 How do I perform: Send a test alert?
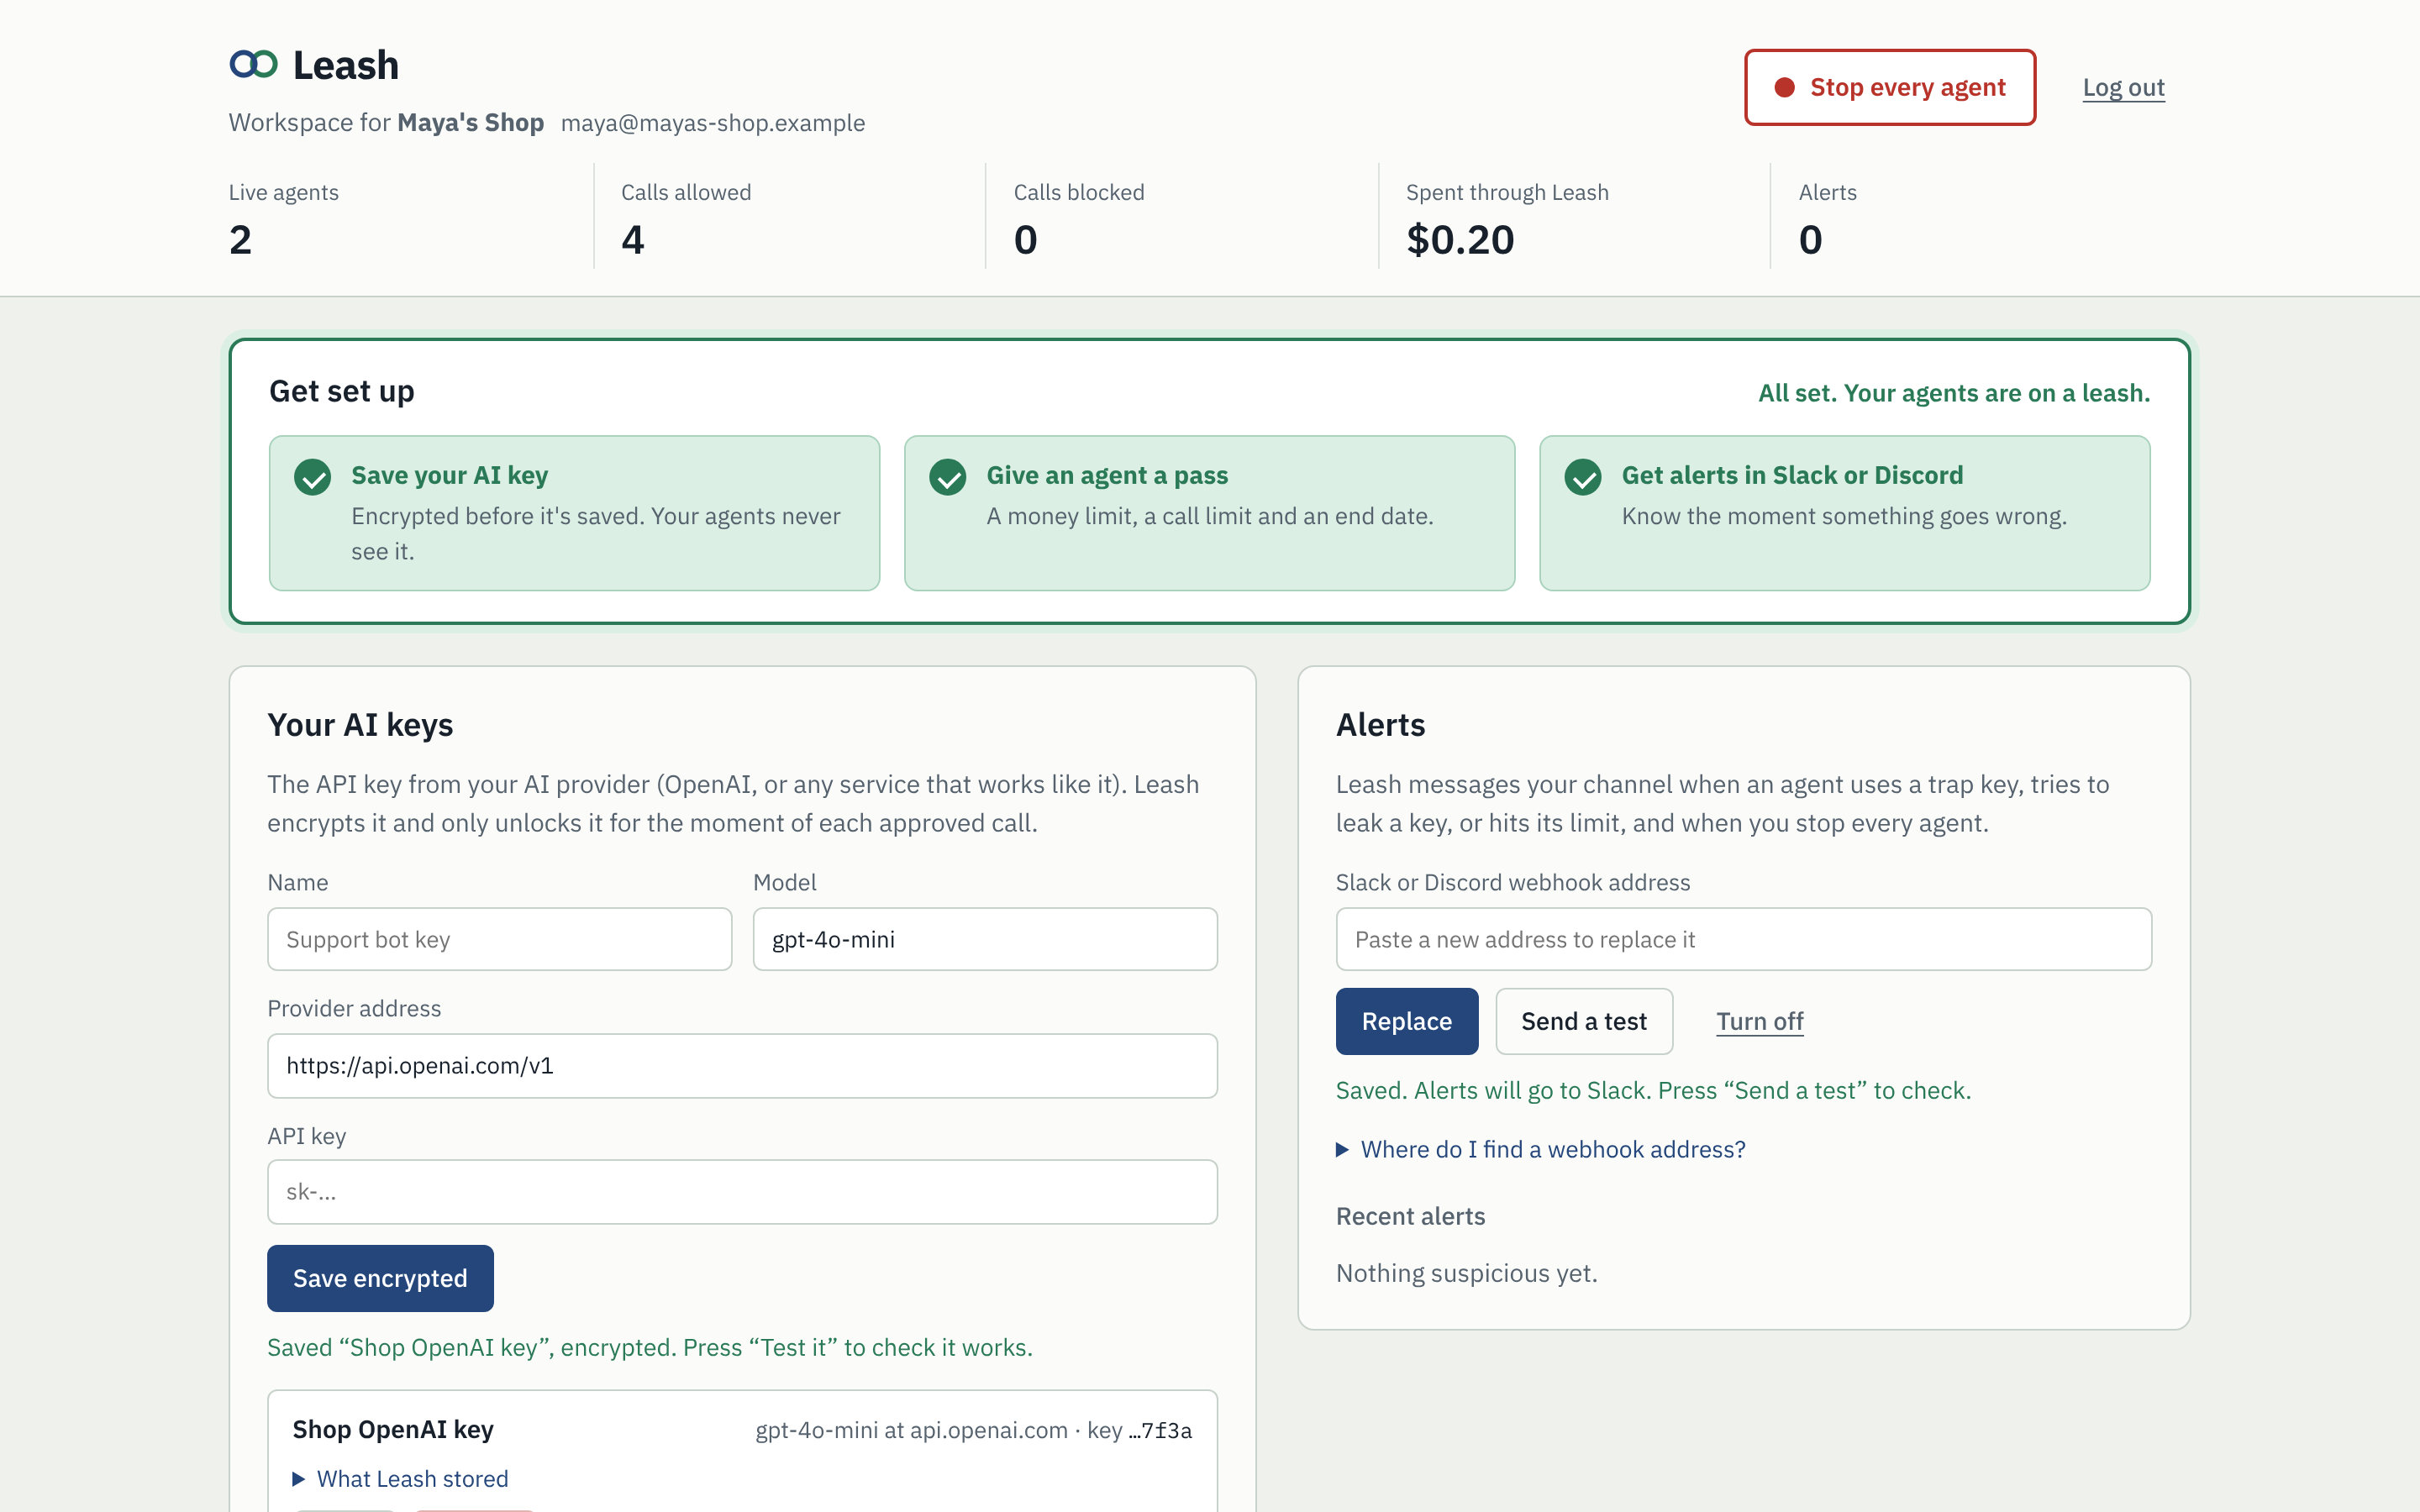1584,1021
